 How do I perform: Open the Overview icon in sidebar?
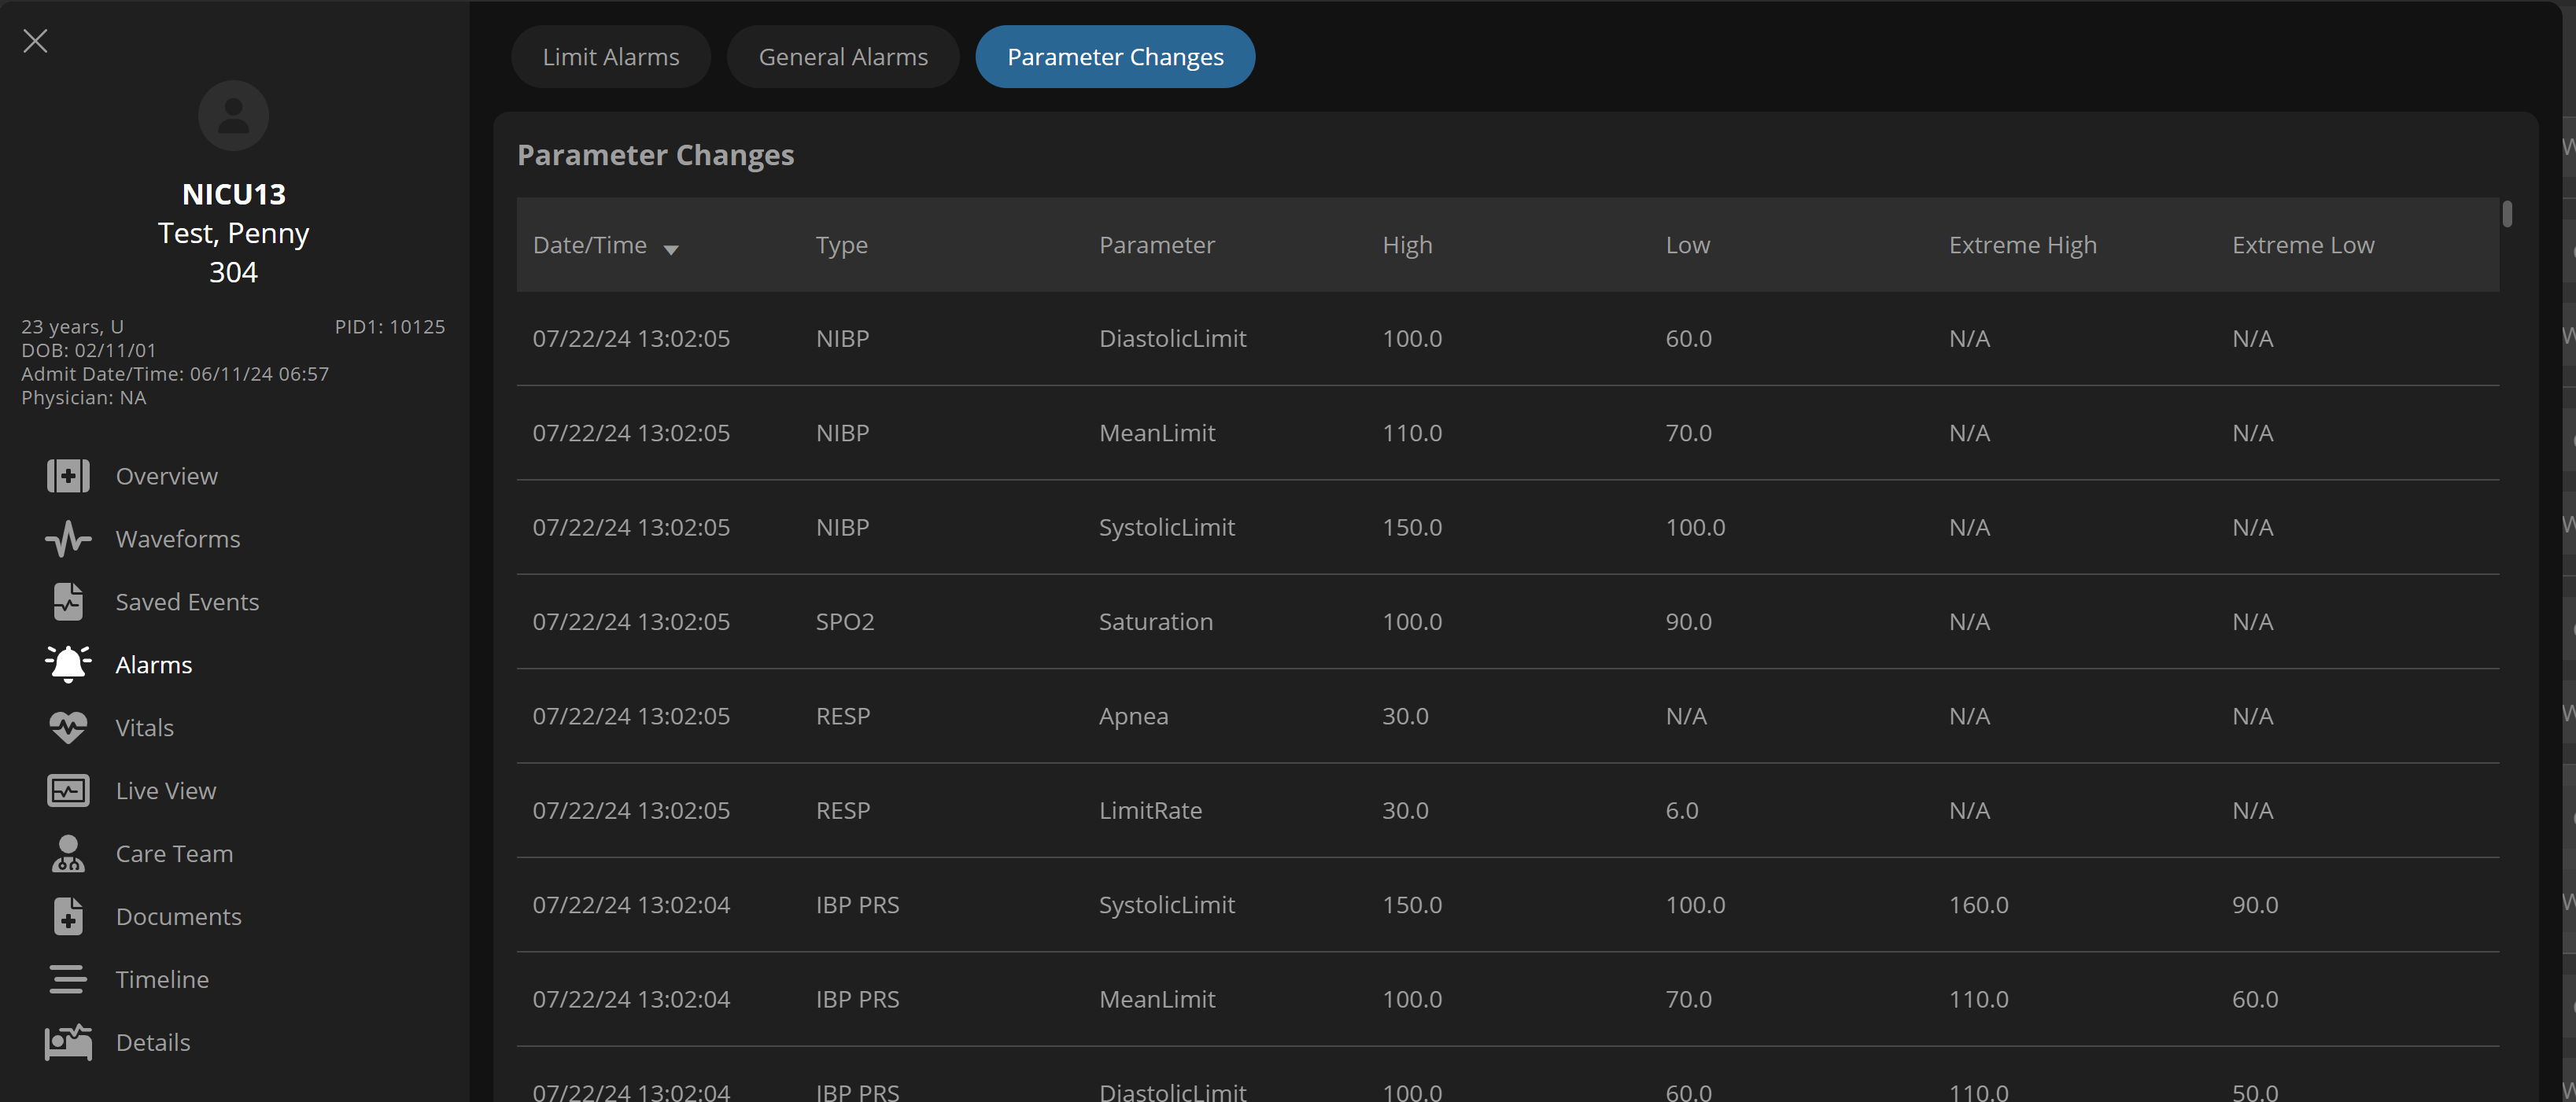point(68,476)
